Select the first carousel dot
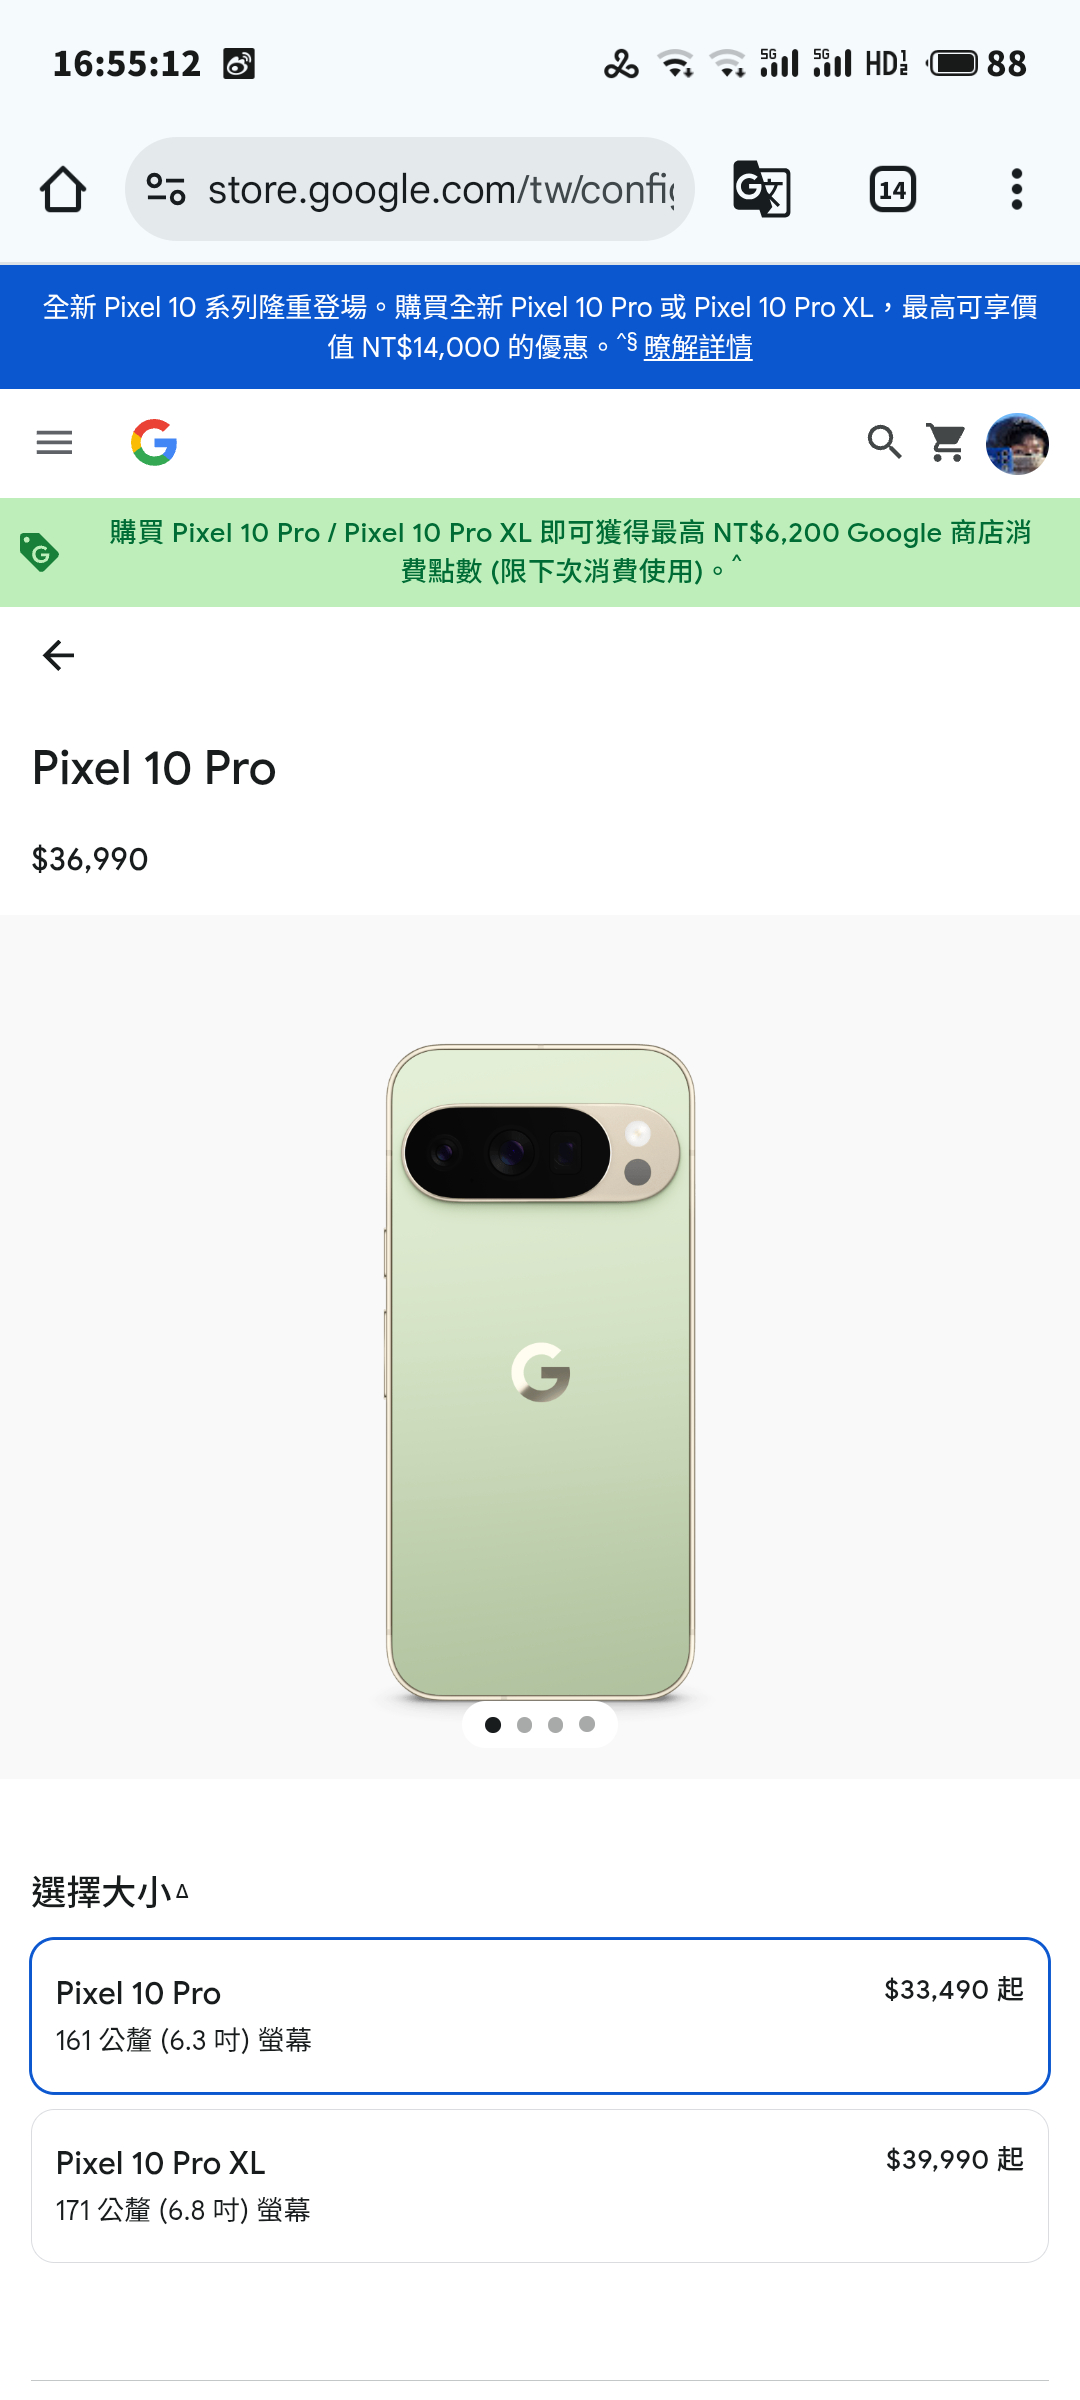Viewport: 1080px width, 2400px height. tap(493, 1724)
